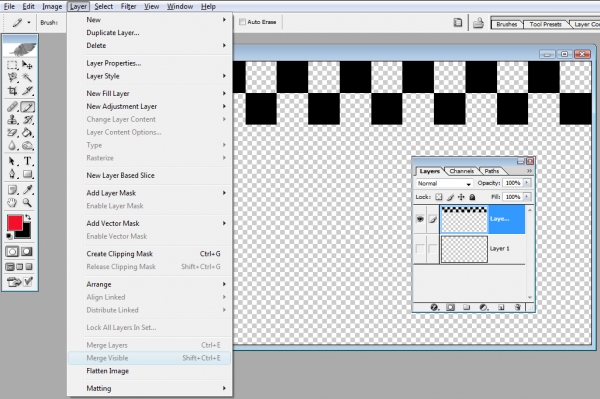Create a new layer via panel icon
The height and width of the screenshot is (399, 600).
(501, 307)
